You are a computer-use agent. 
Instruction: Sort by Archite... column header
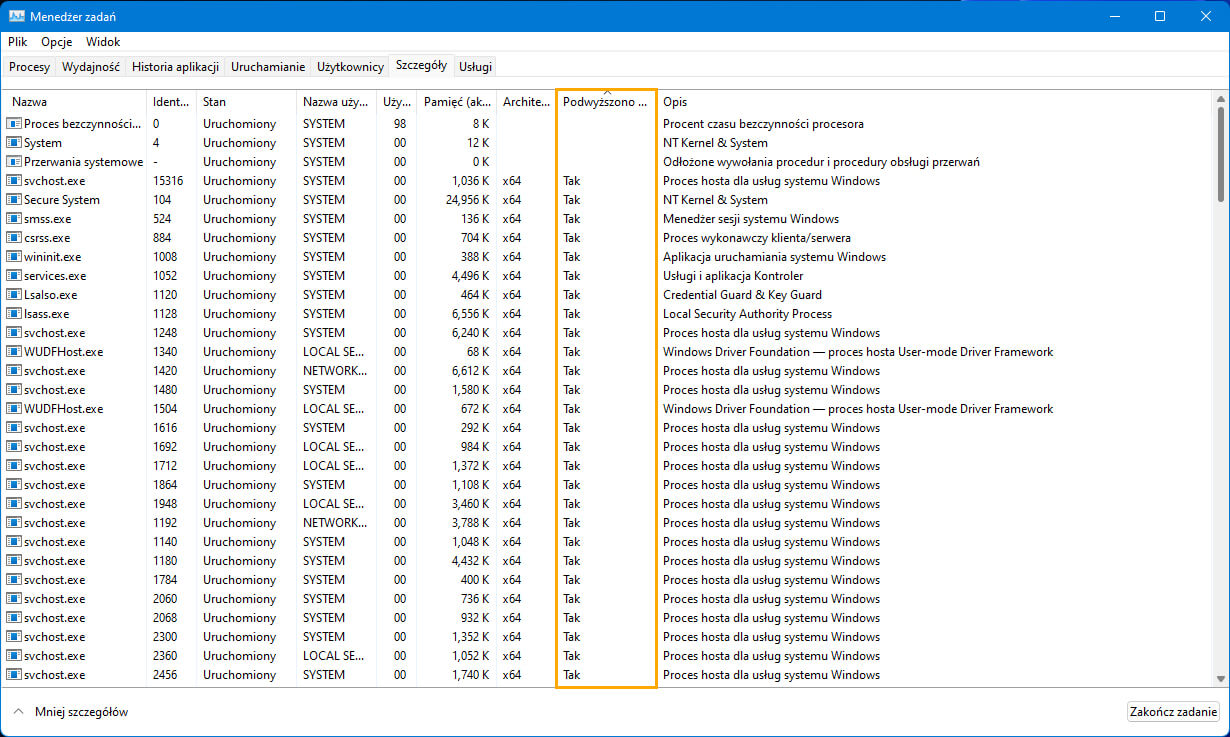(x=526, y=102)
